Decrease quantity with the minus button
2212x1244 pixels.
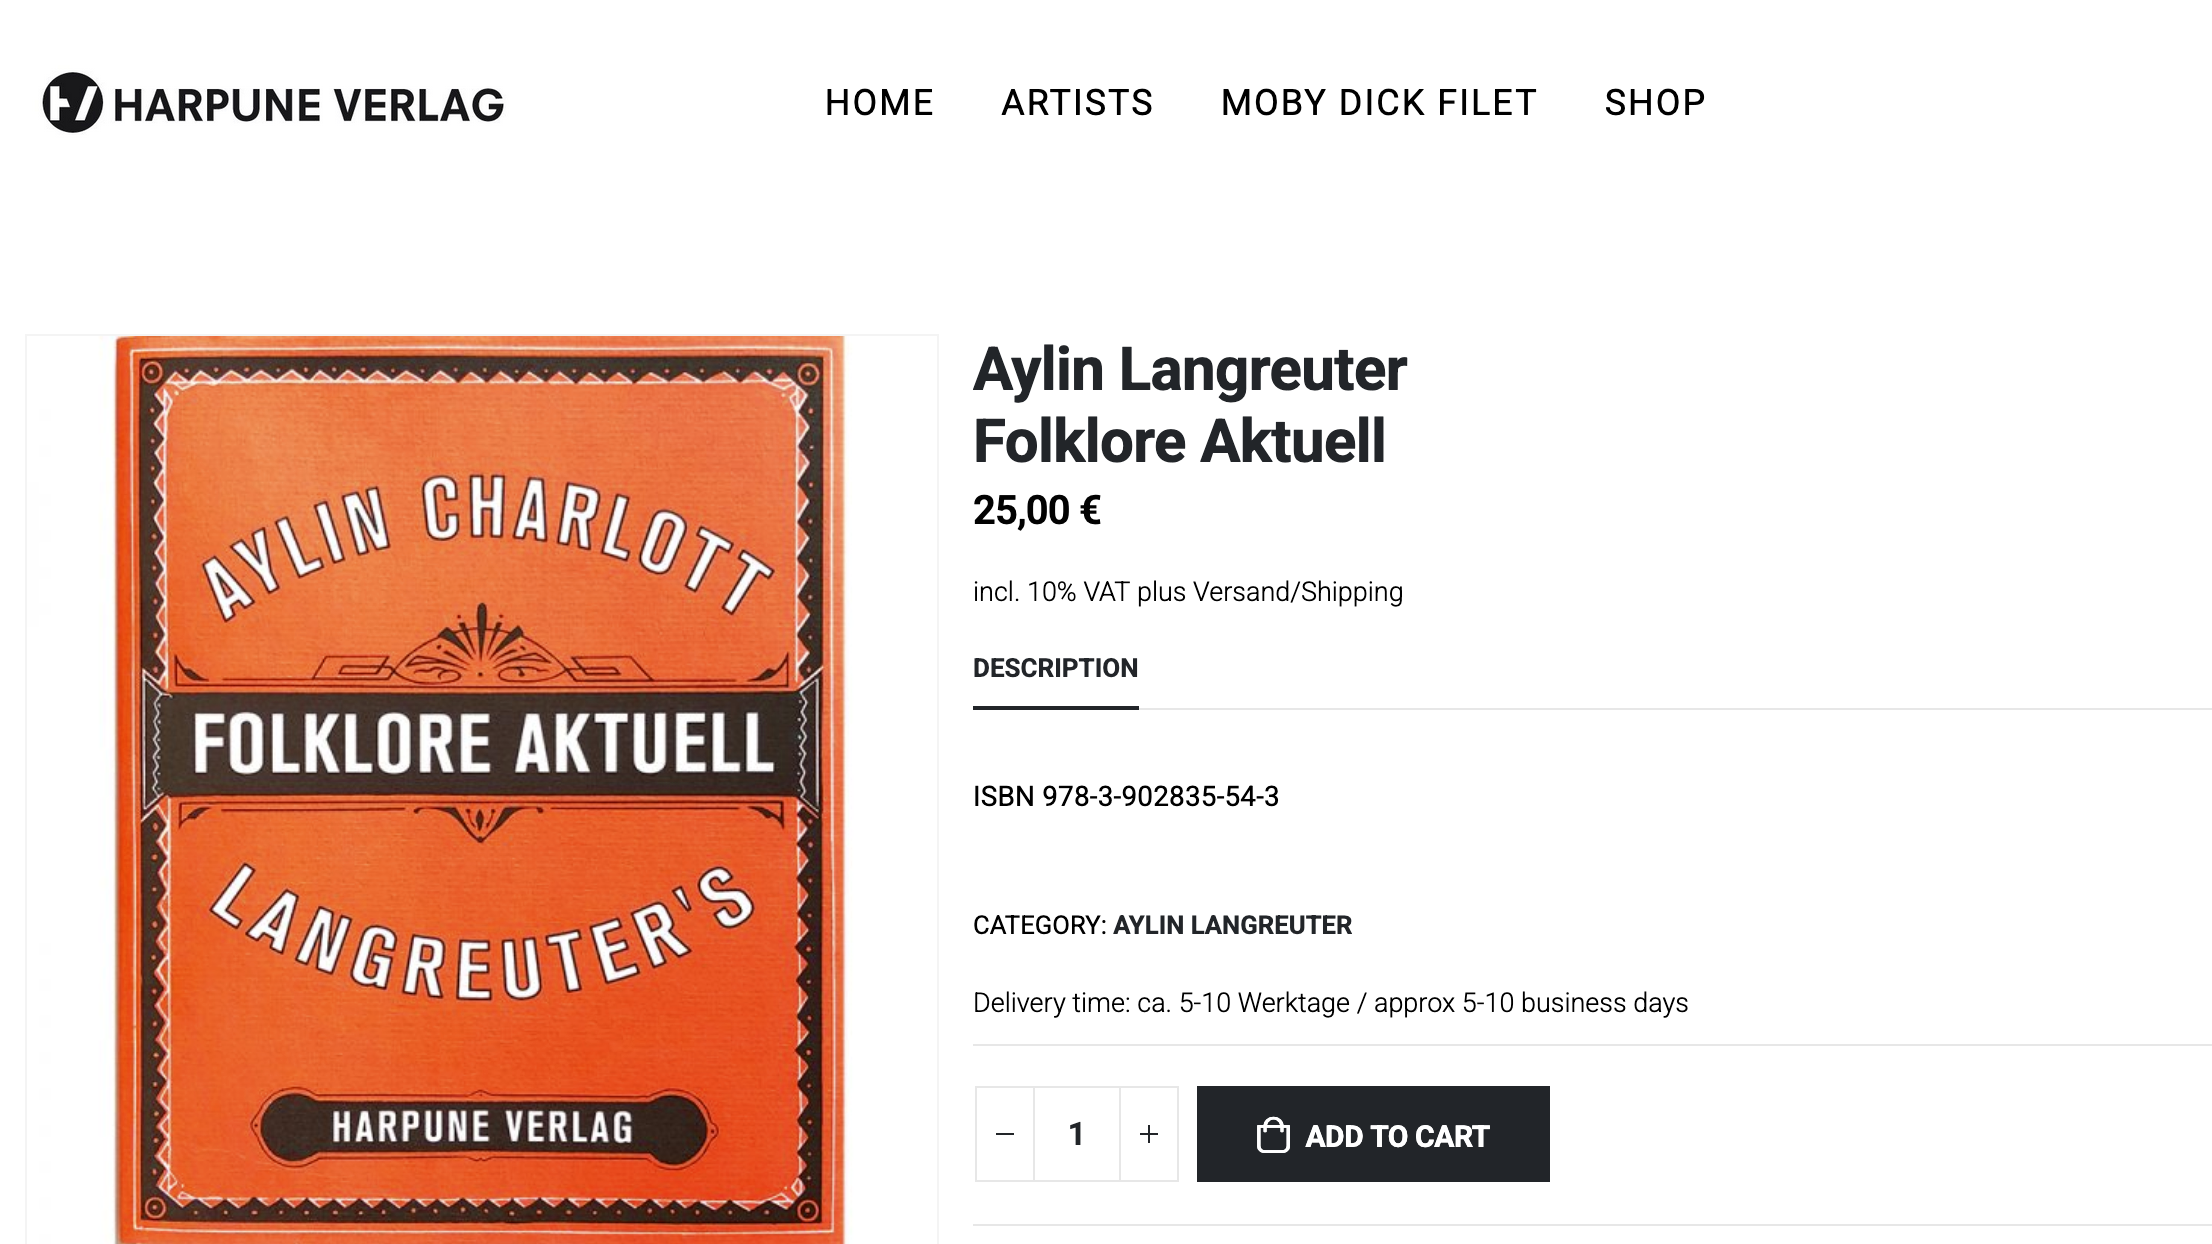click(x=1005, y=1134)
